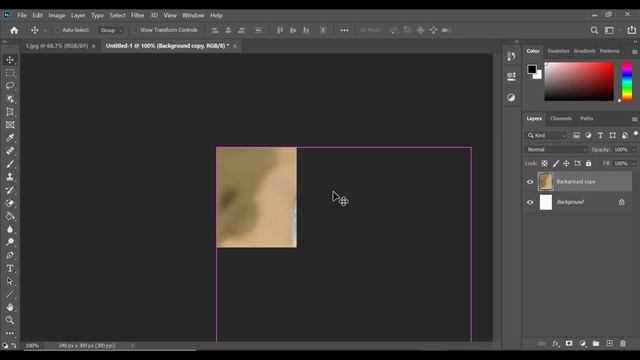Screen dimensions: 640x360
Task: Select the Move tool
Action: tap(10, 60)
